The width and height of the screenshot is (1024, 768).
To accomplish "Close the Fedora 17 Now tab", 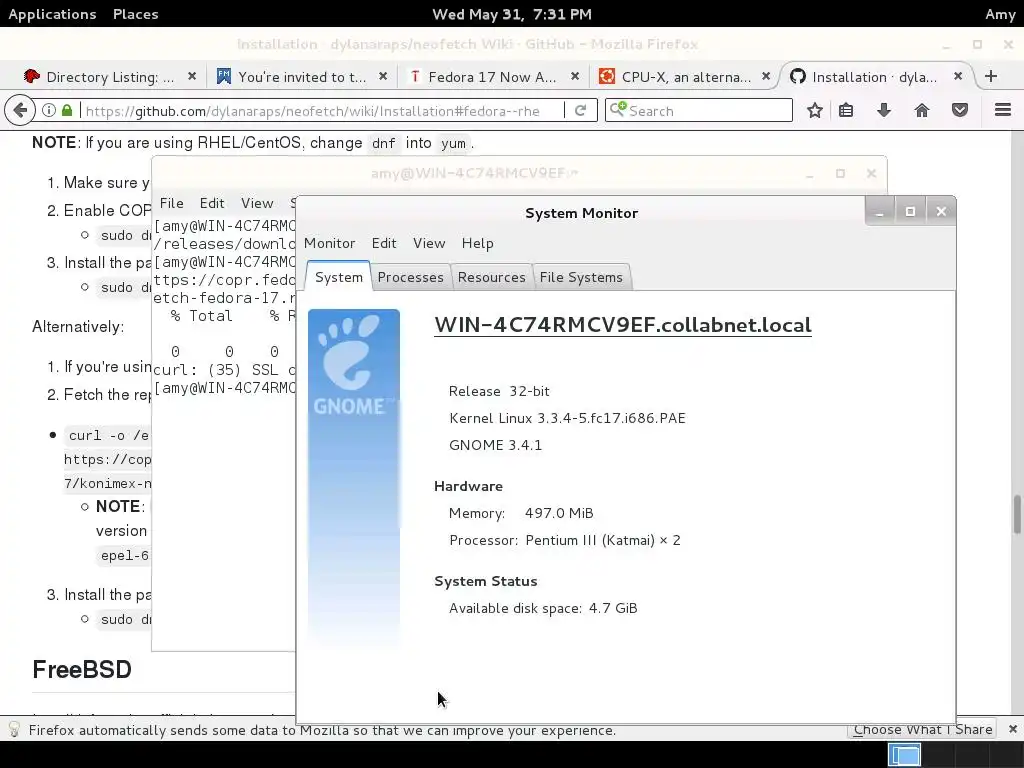I will pyautogui.click(x=575, y=76).
